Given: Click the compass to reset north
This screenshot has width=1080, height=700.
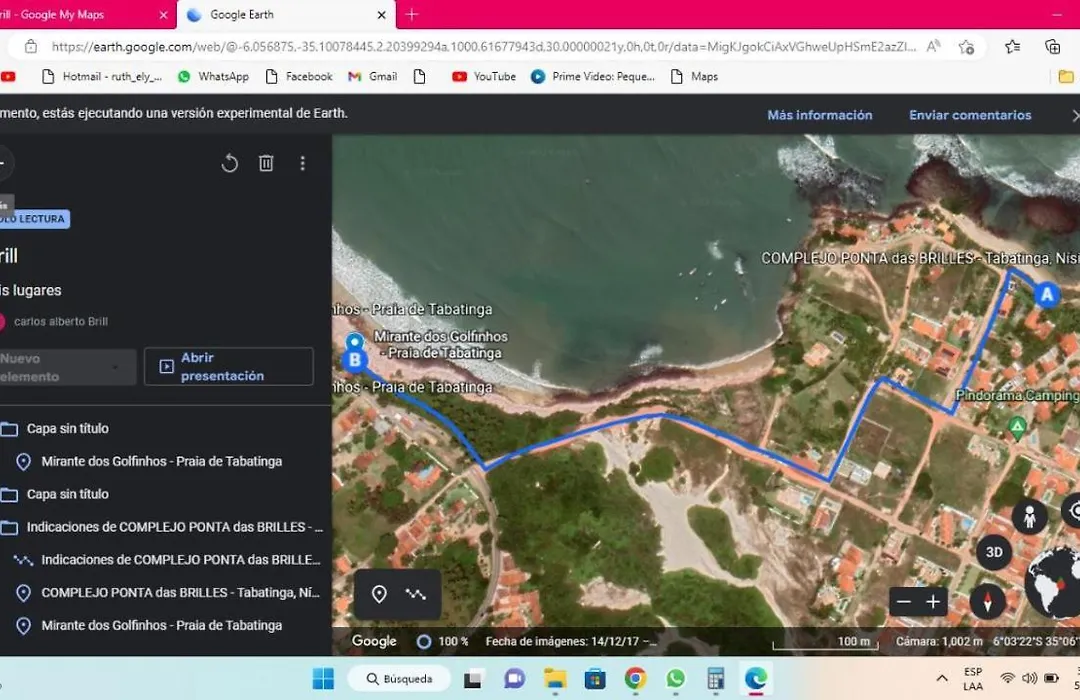Looking at the screenshot, I should [988, 601].
